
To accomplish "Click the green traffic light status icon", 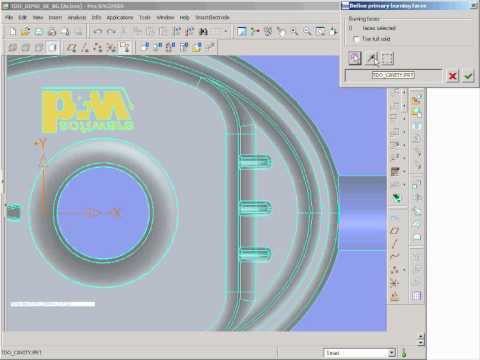I will (x=404, y=352).
